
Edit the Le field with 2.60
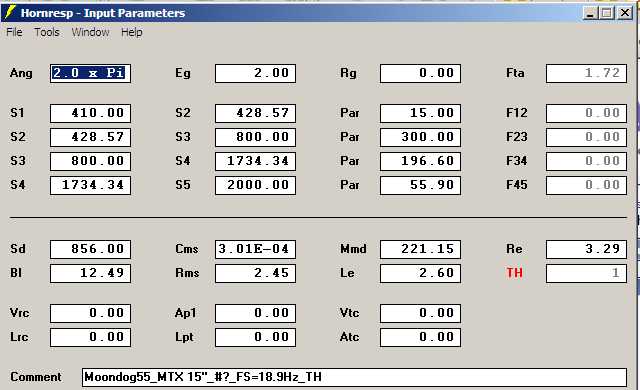420,273
